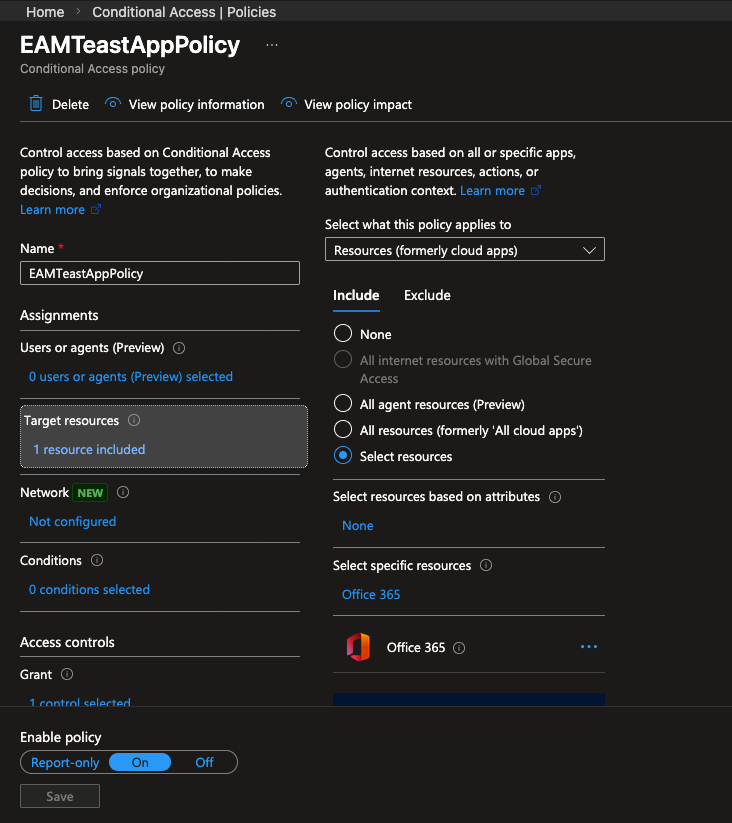
Task: Switch to the Exclude tab
Action: point(427,296)
